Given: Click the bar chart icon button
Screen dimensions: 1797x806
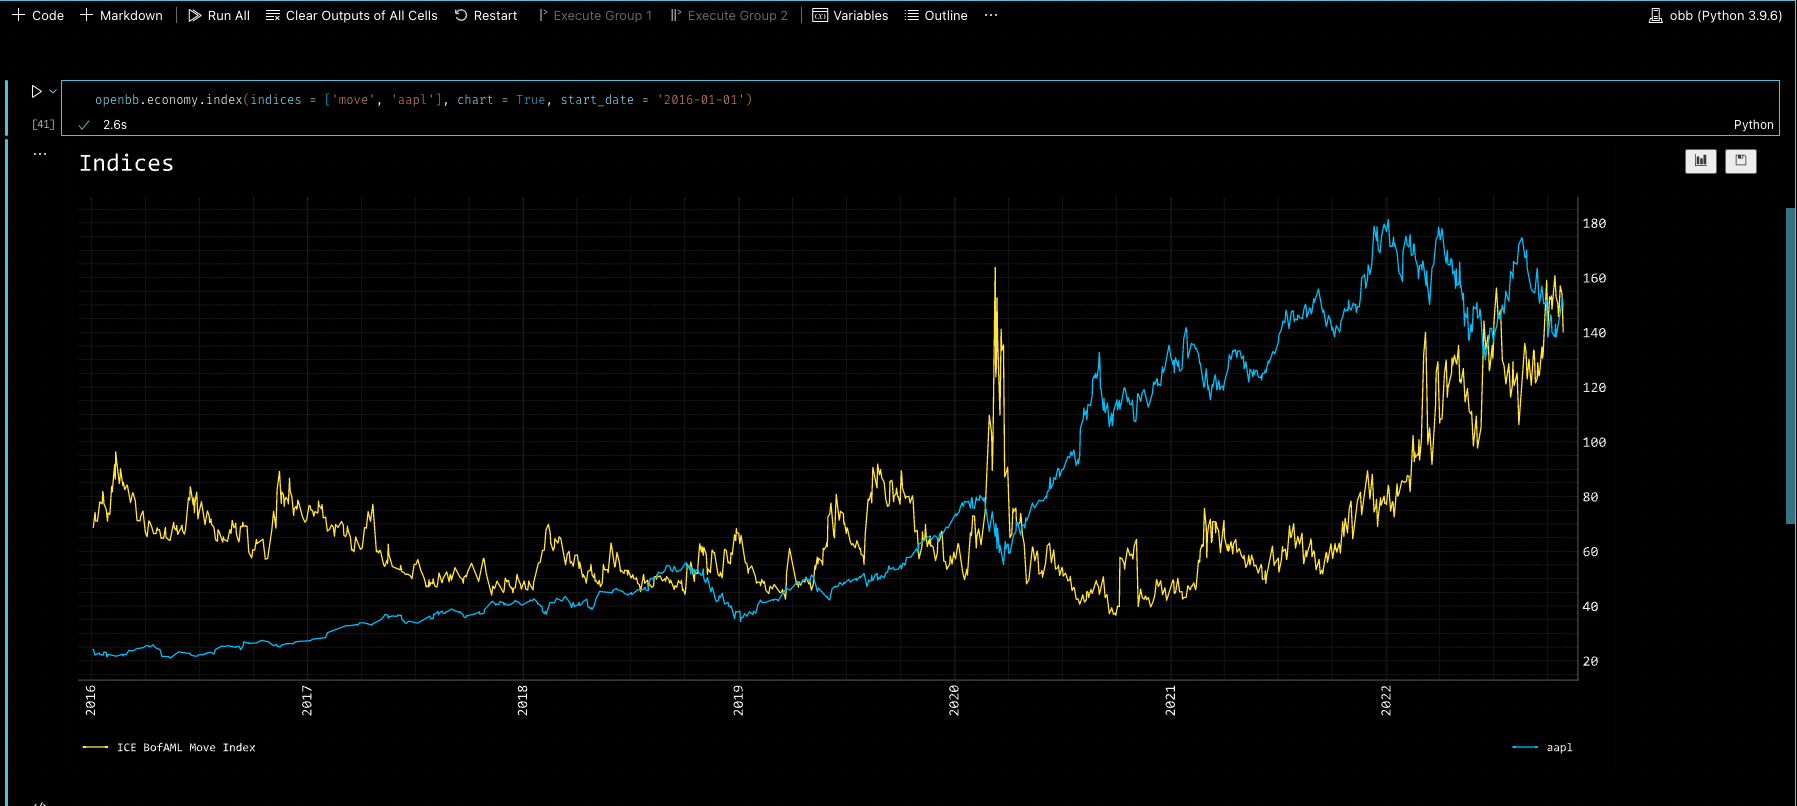Looking at the screenshot, I should 1700,161.
